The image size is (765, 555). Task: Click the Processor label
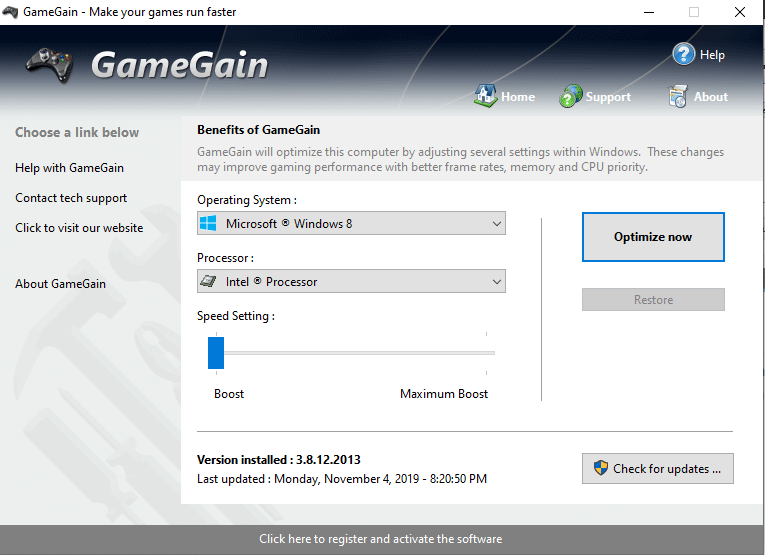coord(225,258)
